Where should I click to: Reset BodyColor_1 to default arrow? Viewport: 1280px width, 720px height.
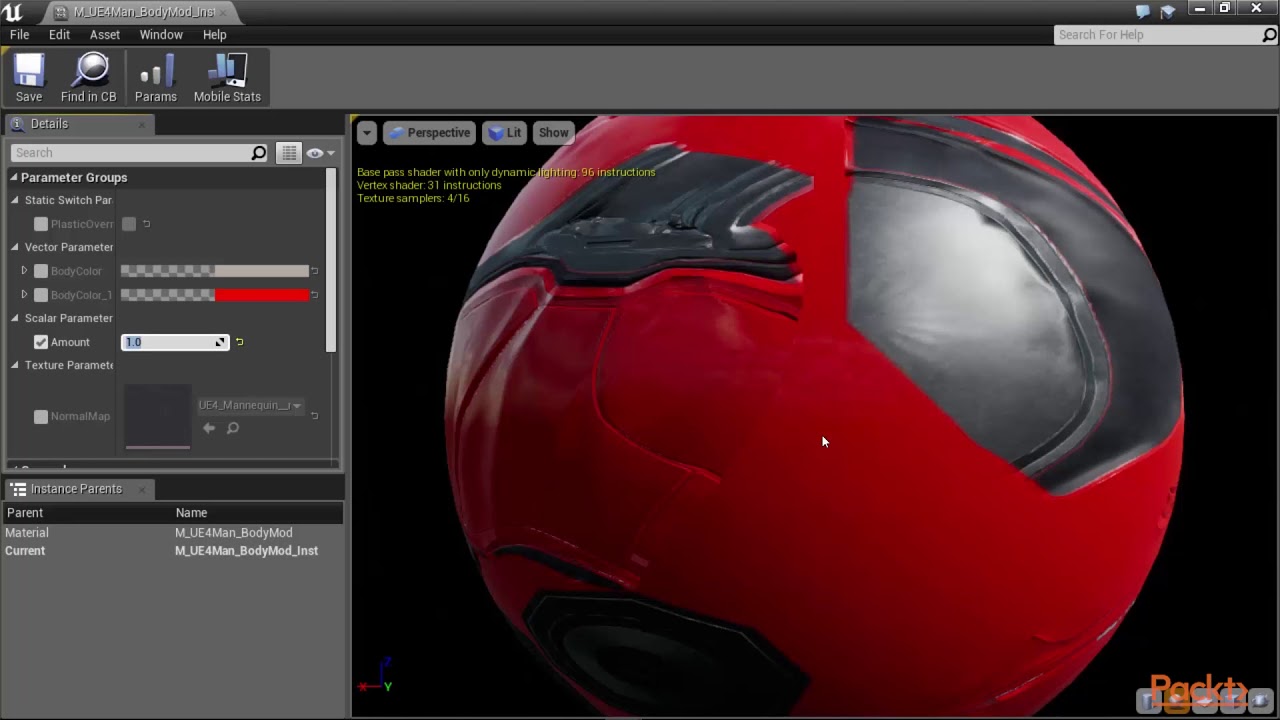point(315,295)
